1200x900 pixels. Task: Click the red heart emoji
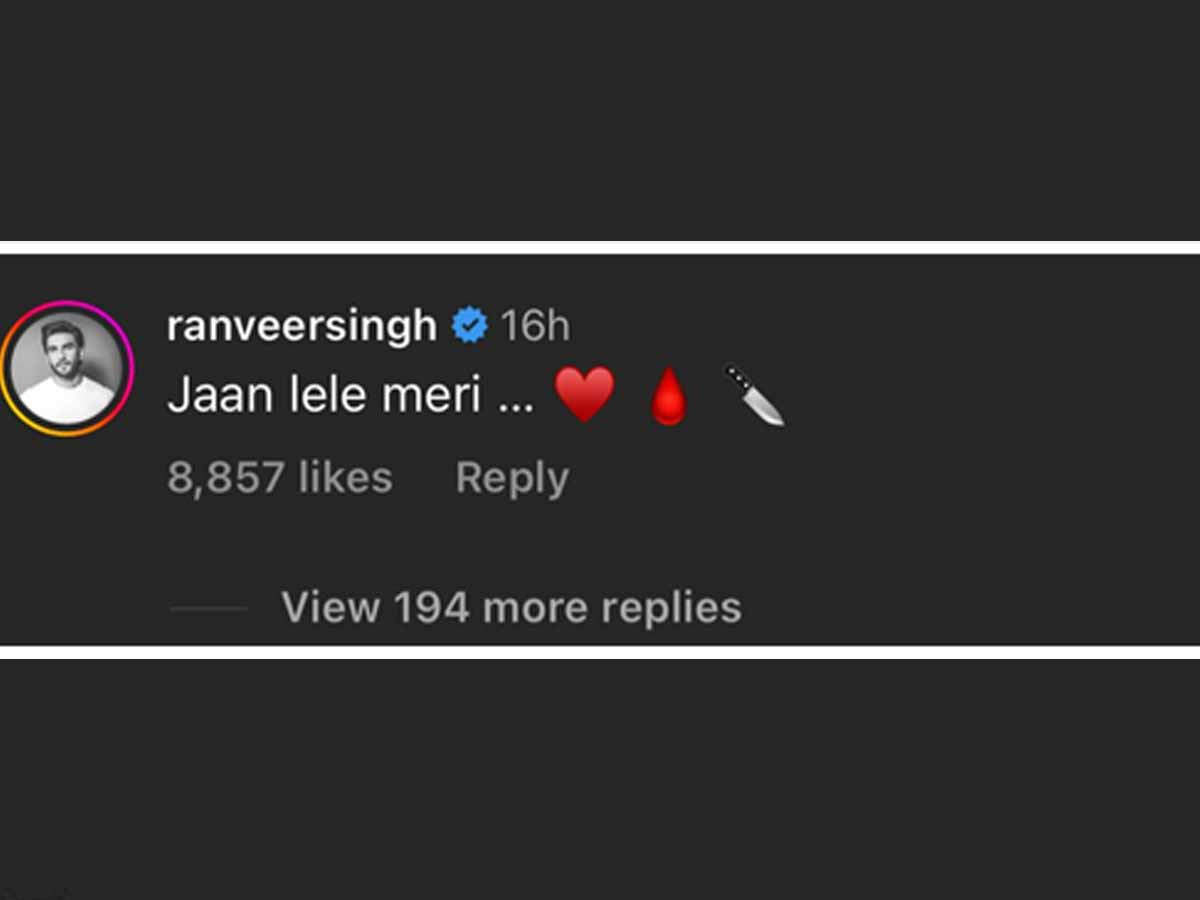coord(584,394)
